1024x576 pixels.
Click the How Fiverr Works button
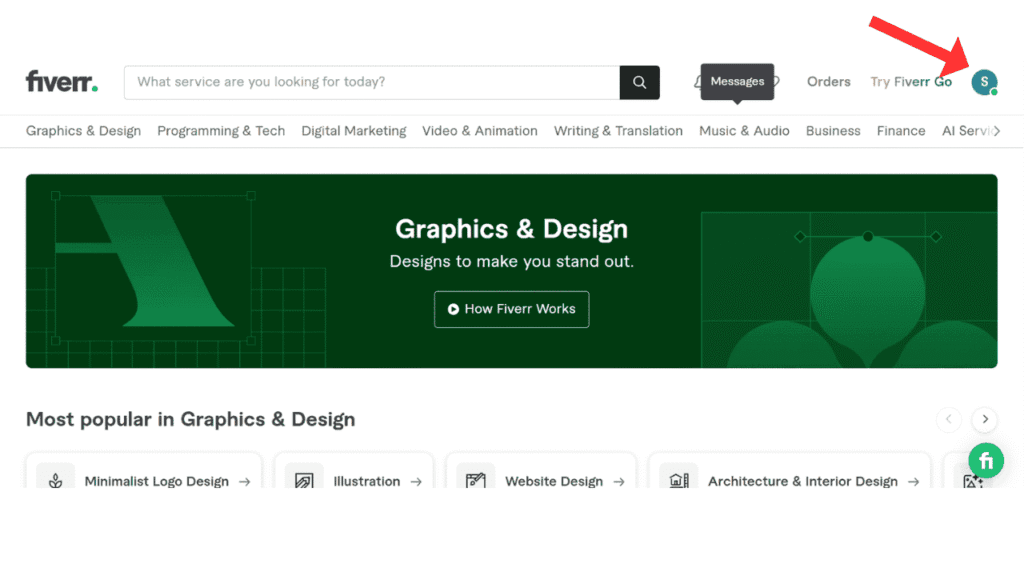pos(511,310)
